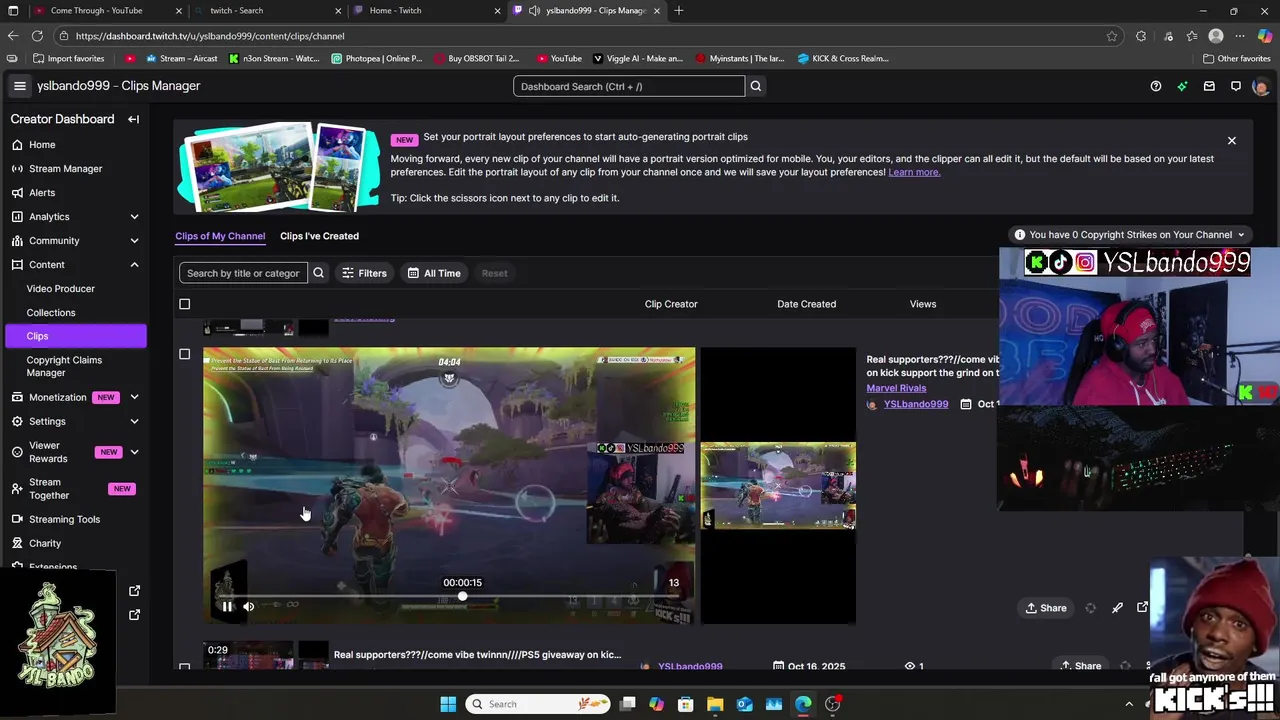The width and height of the screenshot is (1280, 720).
Task: Open the playing clip in new window icon
Action: click(x=1142, y=607)
